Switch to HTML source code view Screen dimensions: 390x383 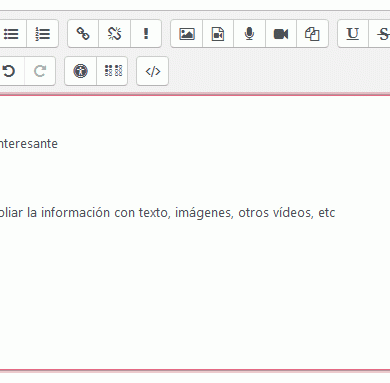[x=153, y=71]
